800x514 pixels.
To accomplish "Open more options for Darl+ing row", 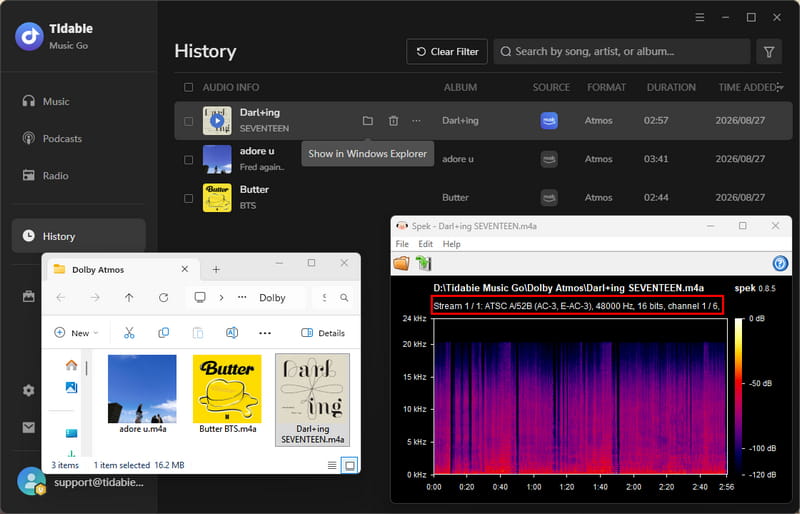I will pos(416,121).
